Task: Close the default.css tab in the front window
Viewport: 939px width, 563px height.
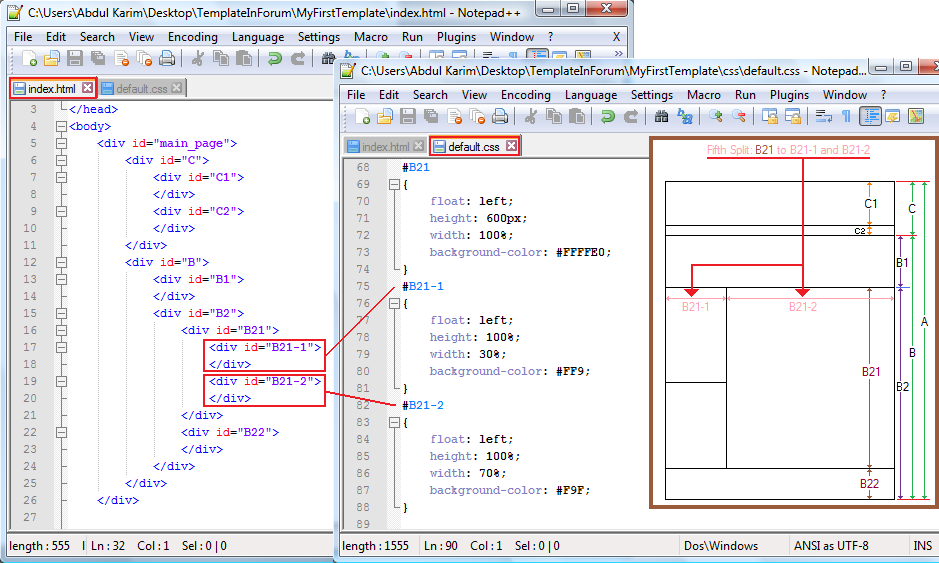Action: click(x=511, y=147)
